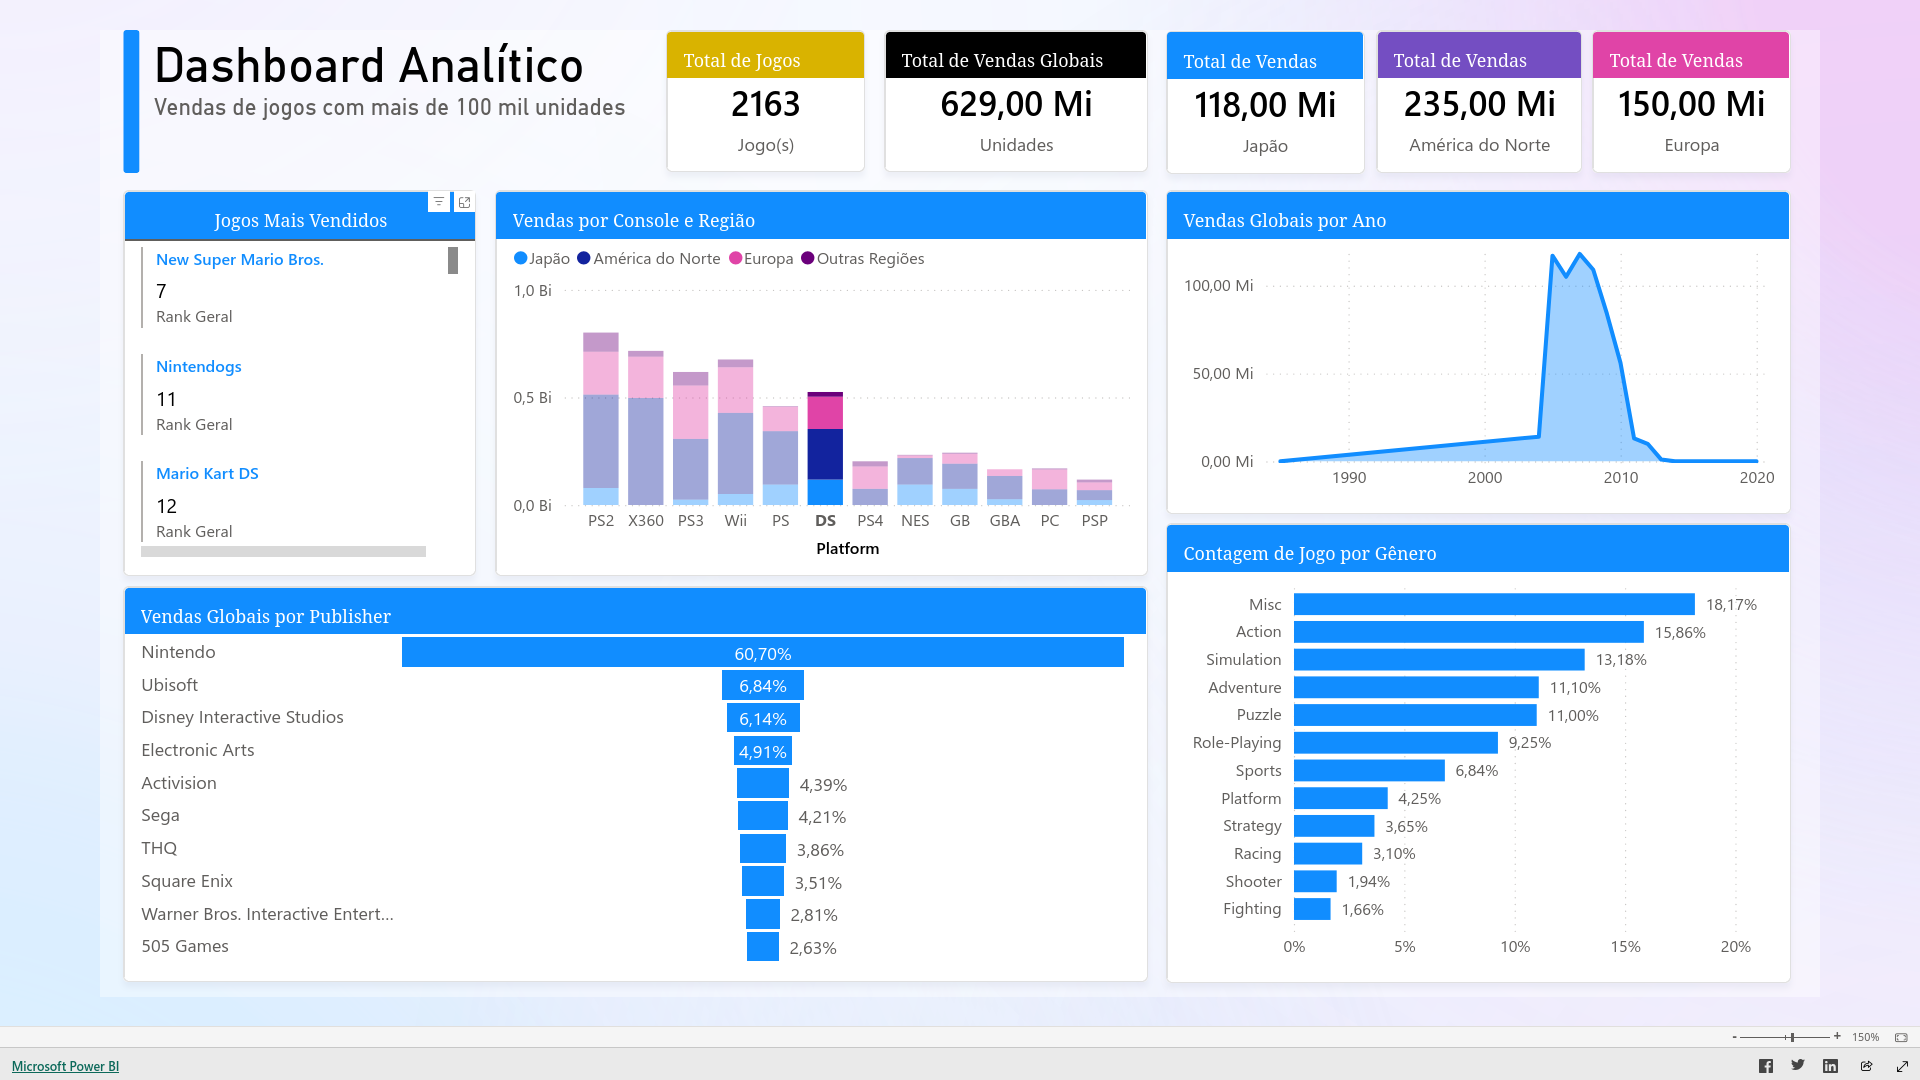Screen dimensions: 1920x1080
Task: Open focus mode on Jogos Mais Vendidos card
Action: [x=464, y=202]
